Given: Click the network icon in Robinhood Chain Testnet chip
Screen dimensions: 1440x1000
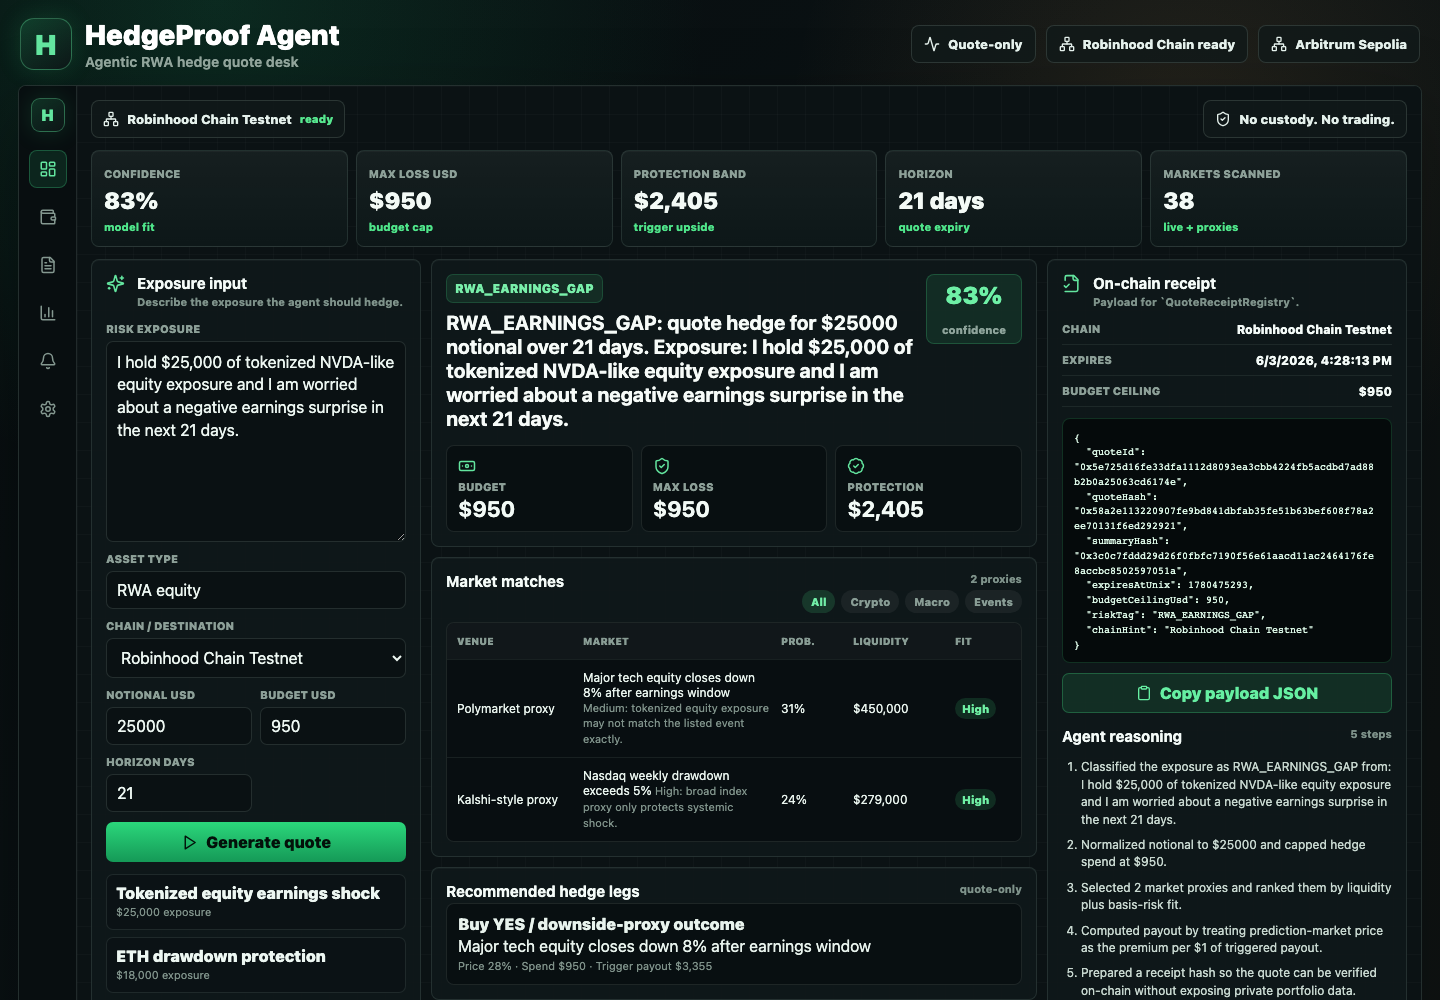Looking at the screenshot, I should [x=111, y=119].
